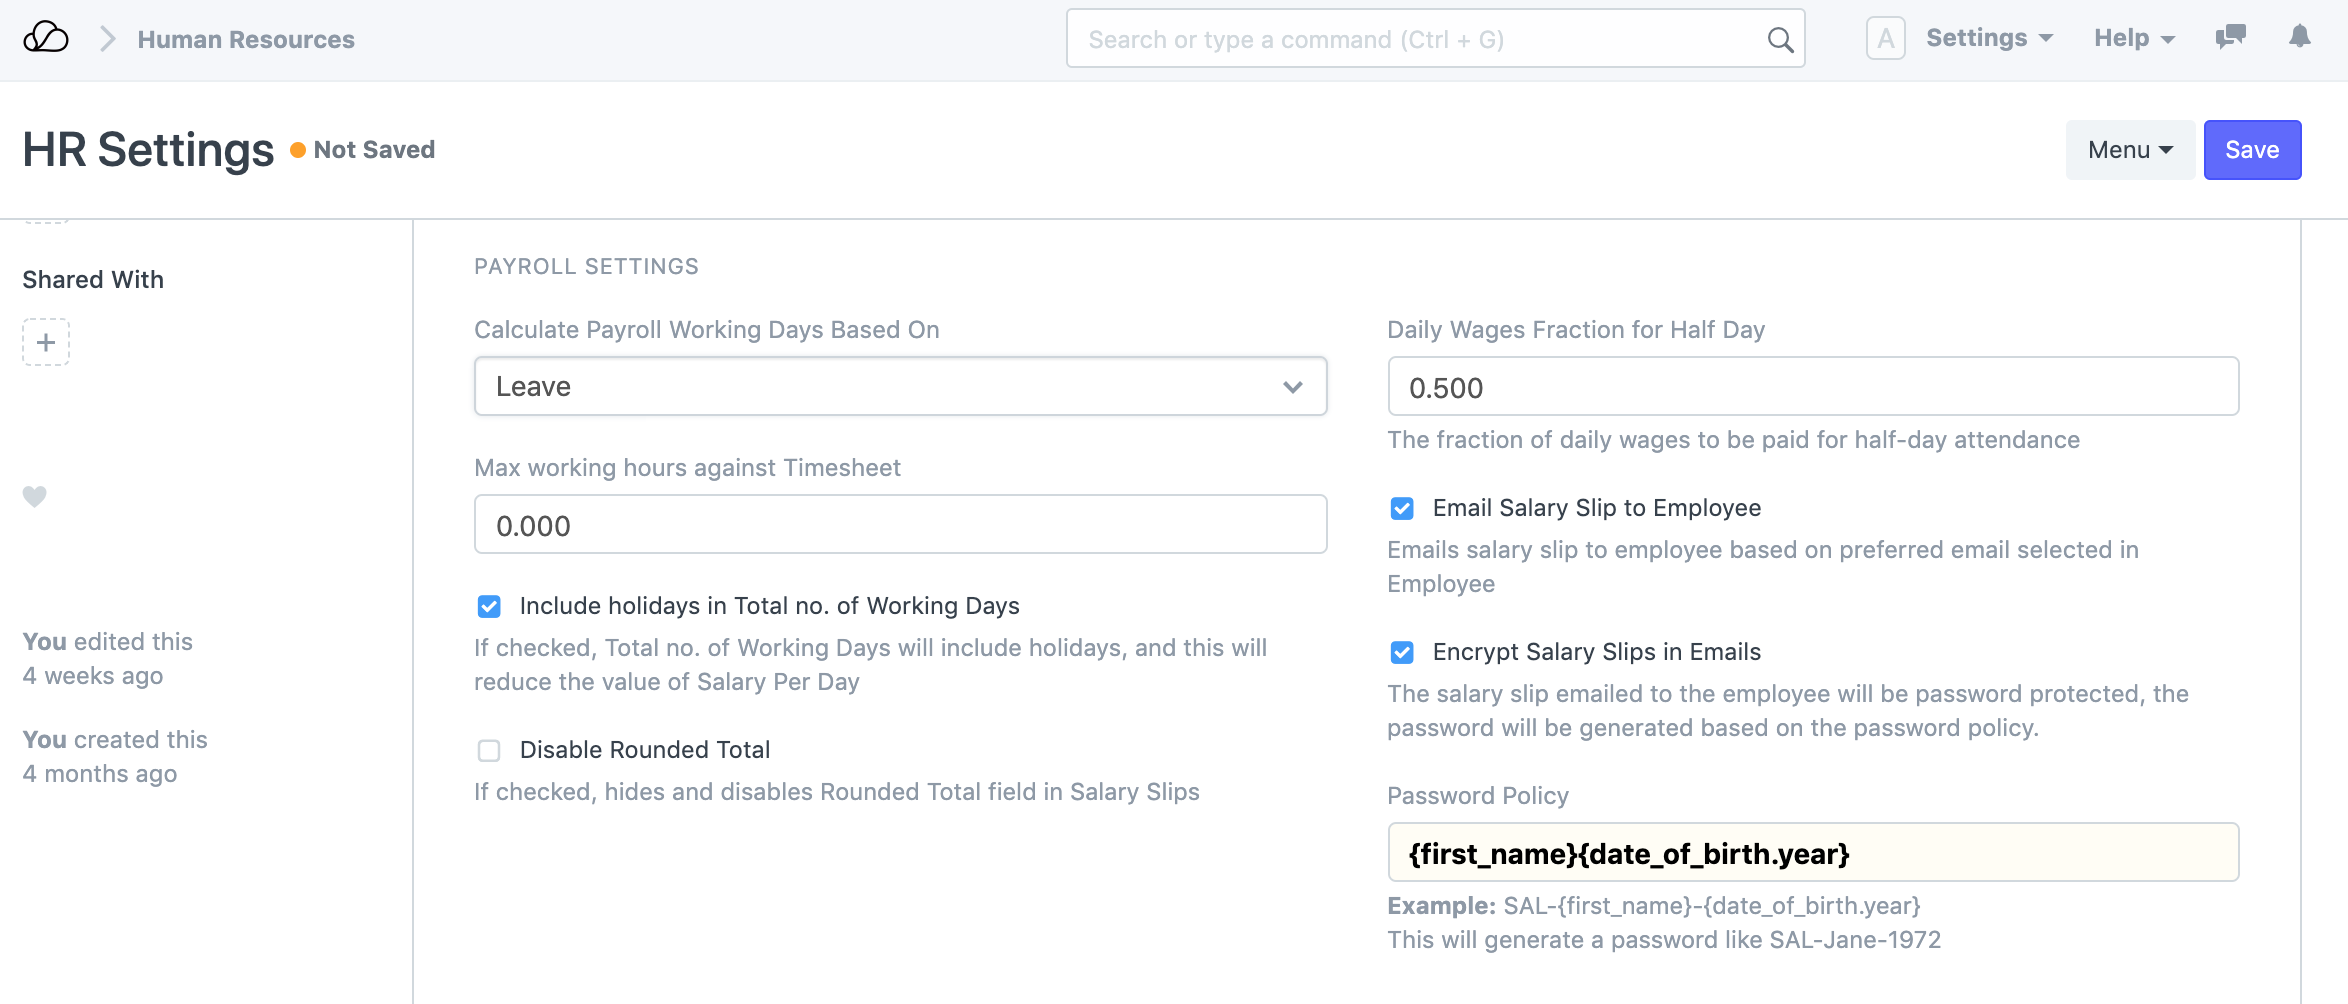Viewport: 2348px width, 1004px height.
Task: Enable the Disable Rounded Total checkbox
Action: click(489, 750)
